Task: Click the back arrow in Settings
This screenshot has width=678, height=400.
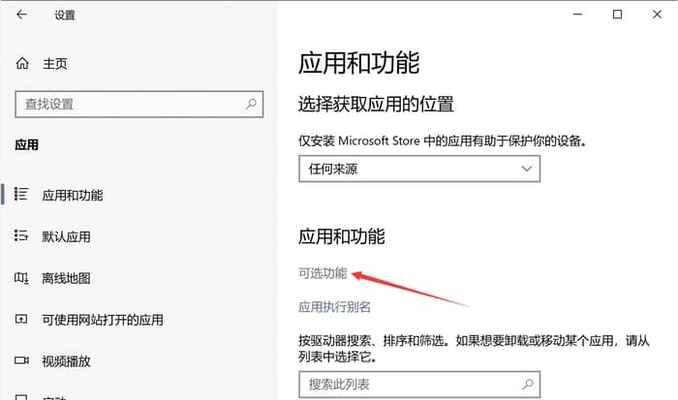Action: (x=22, y=15)
